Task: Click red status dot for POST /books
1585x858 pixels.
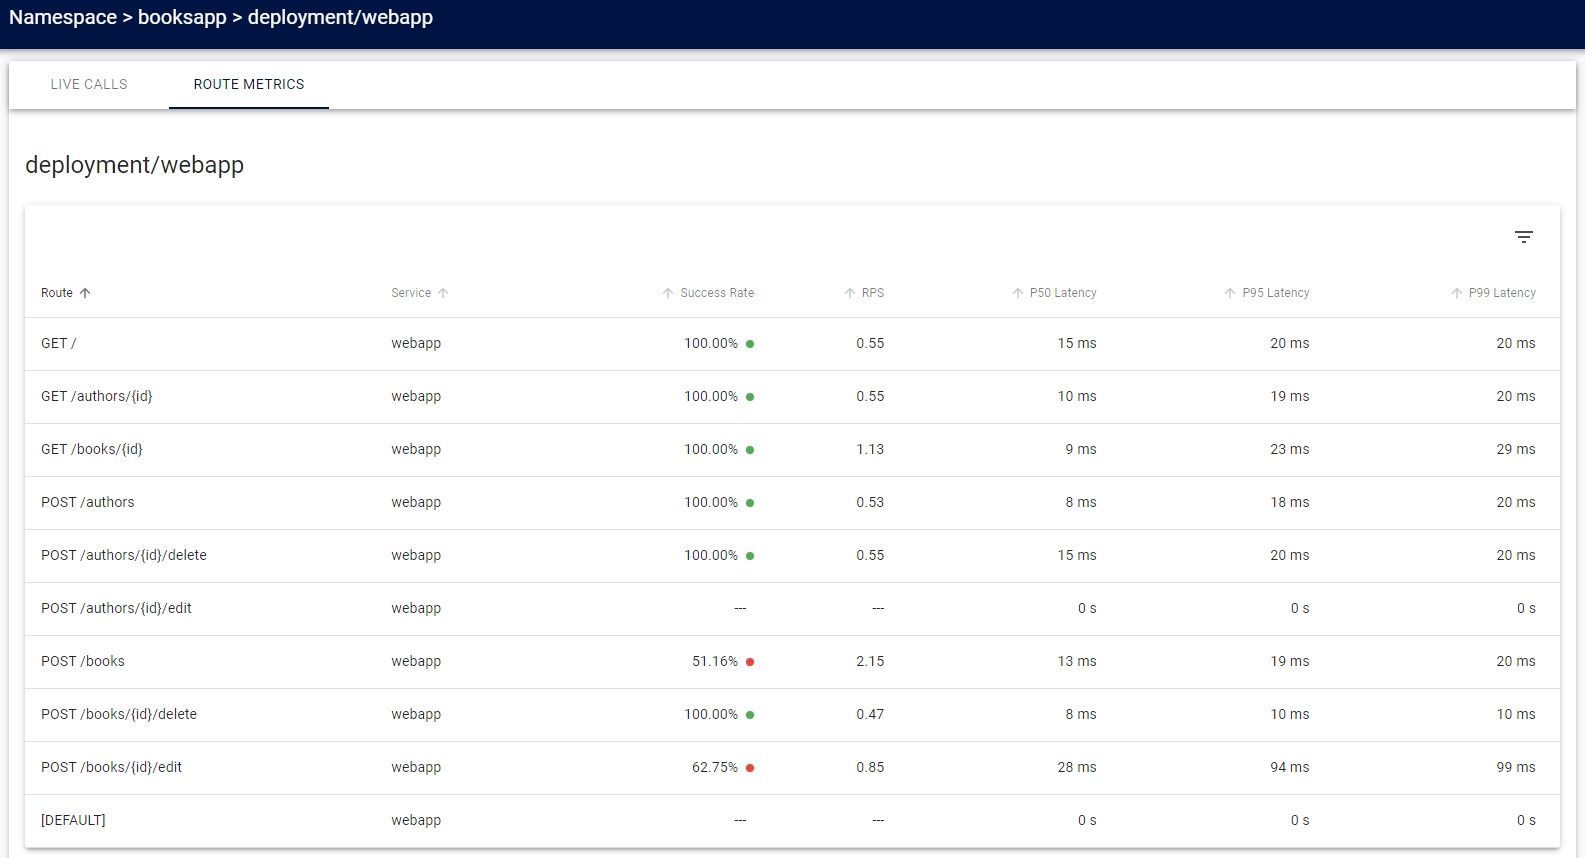Action: pos(750,662)
